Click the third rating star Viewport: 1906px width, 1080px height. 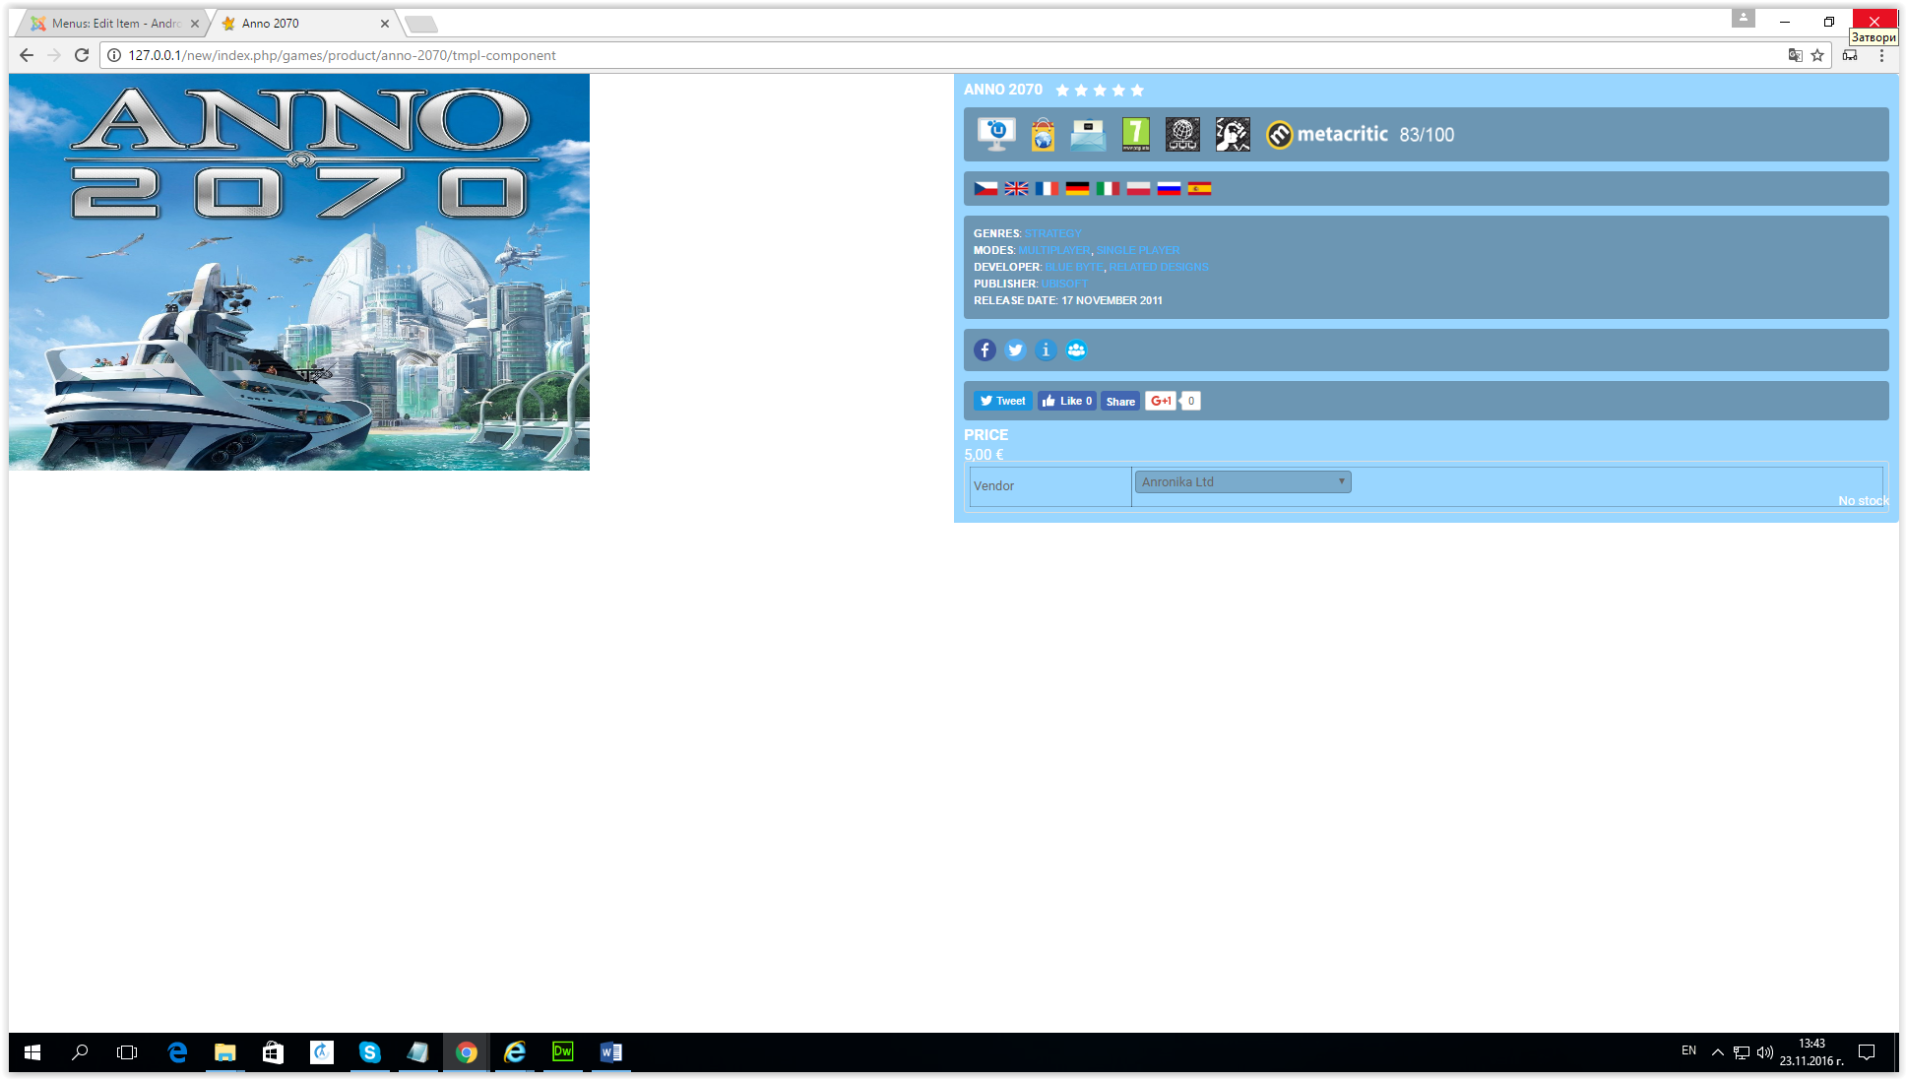pyautogui.click(x=1100, y=90)
